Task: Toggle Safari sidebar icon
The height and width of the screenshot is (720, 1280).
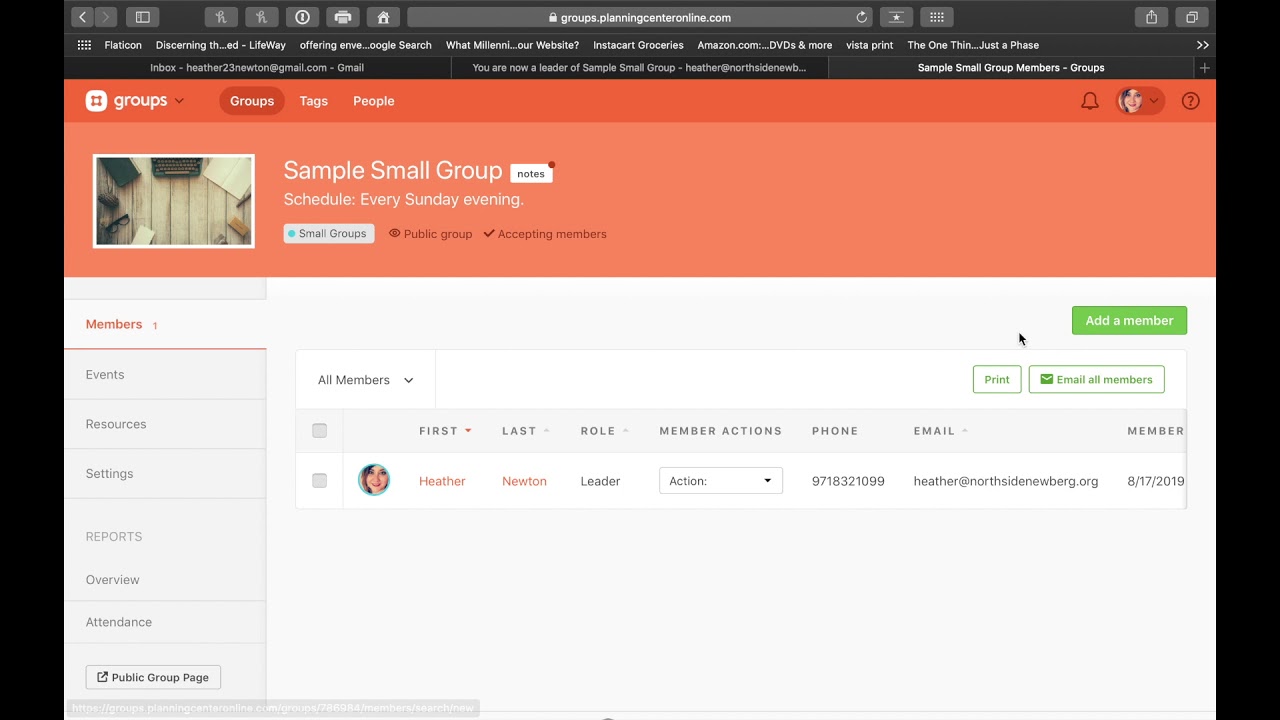Action: point(142,17)
